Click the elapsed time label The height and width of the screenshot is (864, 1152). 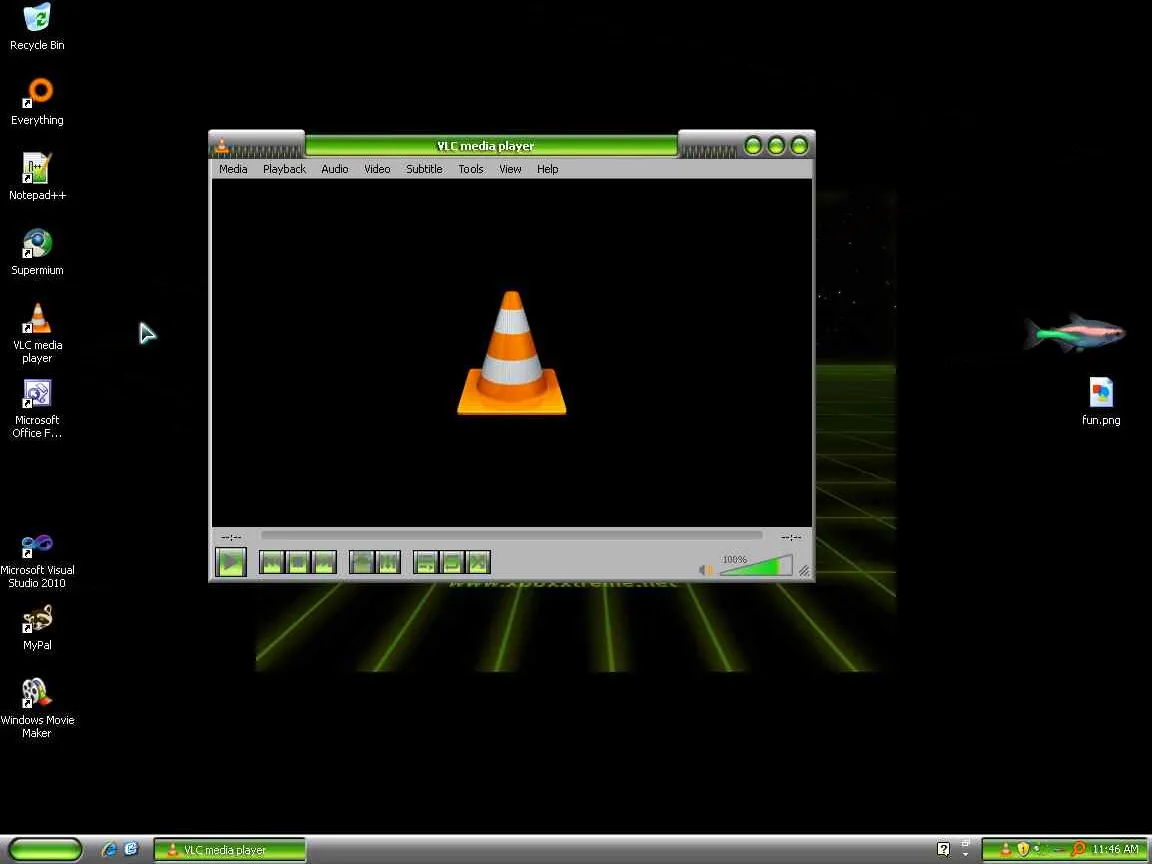(x=231, y=537)
